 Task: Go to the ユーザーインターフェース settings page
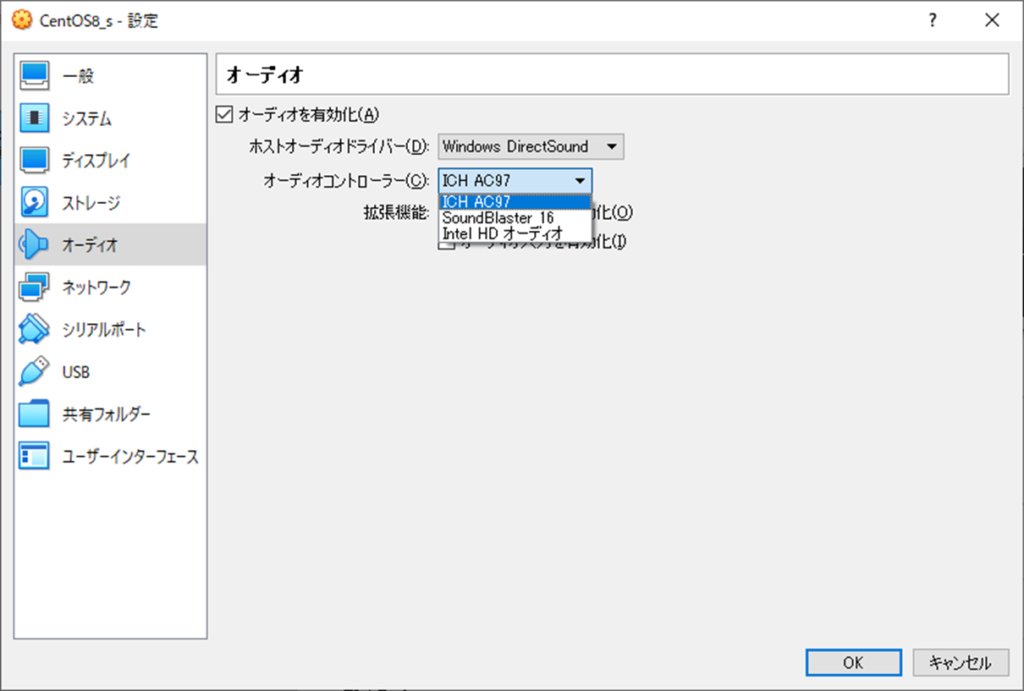point(110,457)
